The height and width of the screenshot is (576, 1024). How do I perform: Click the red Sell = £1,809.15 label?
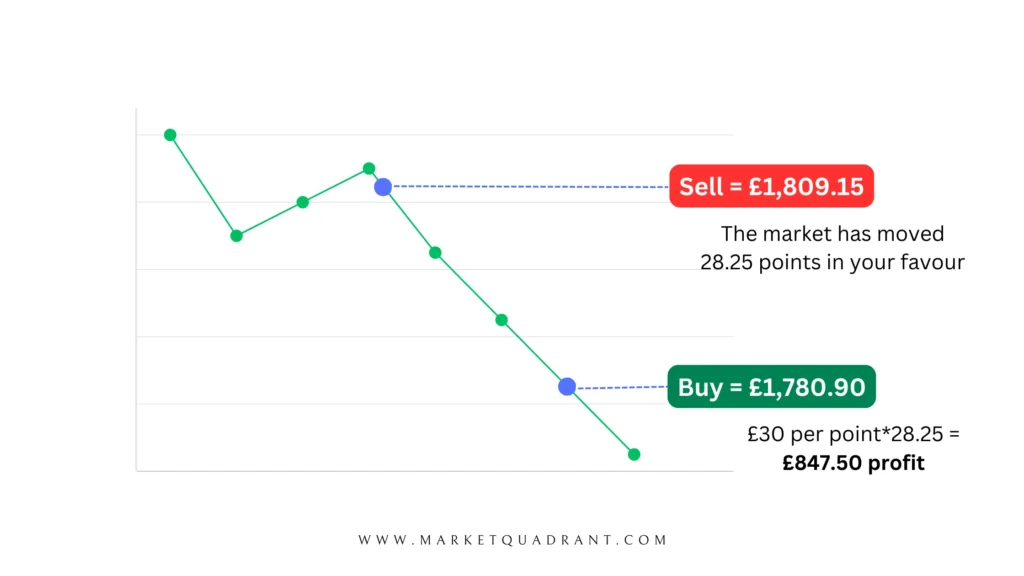(x=771, y=186)
